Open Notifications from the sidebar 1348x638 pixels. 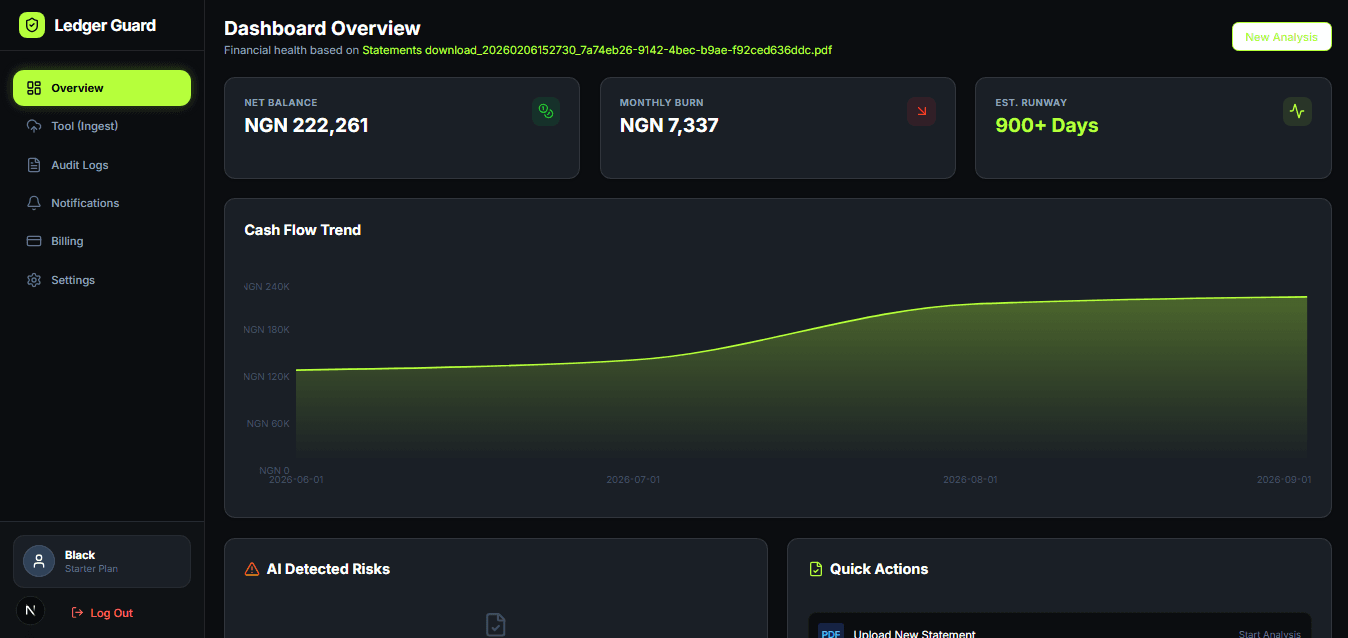pyautogui.click(x=102, y=203)
